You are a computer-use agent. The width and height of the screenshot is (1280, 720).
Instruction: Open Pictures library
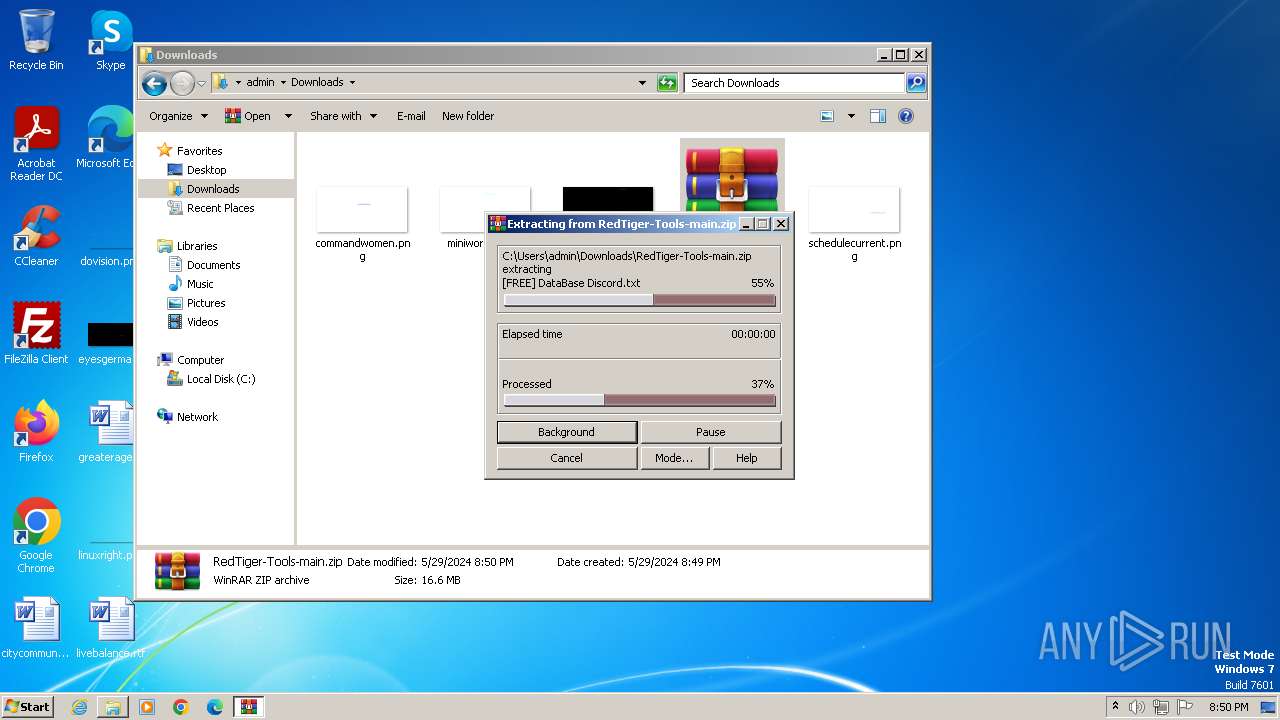(x=206, y=303)
